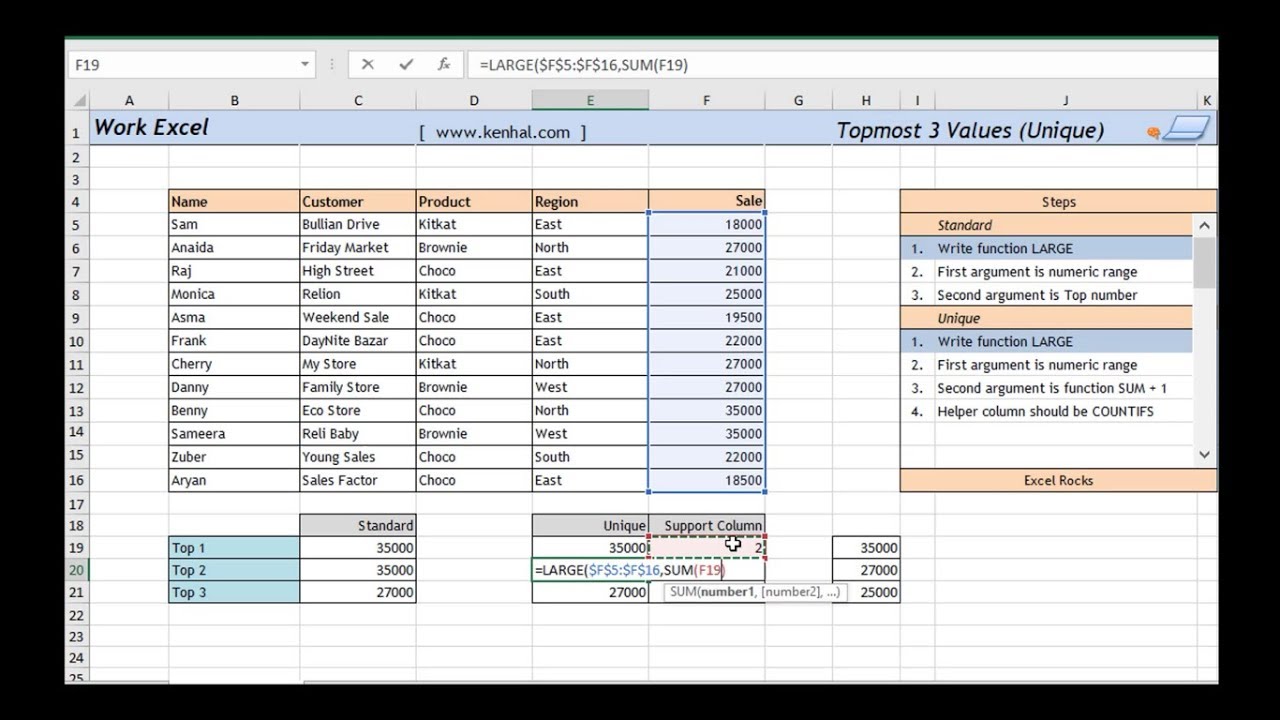The width and height of the screenshot is (1280, 720).
Task: Click the 'www.kenhal.com' text
Action: (x=503, y=132)
